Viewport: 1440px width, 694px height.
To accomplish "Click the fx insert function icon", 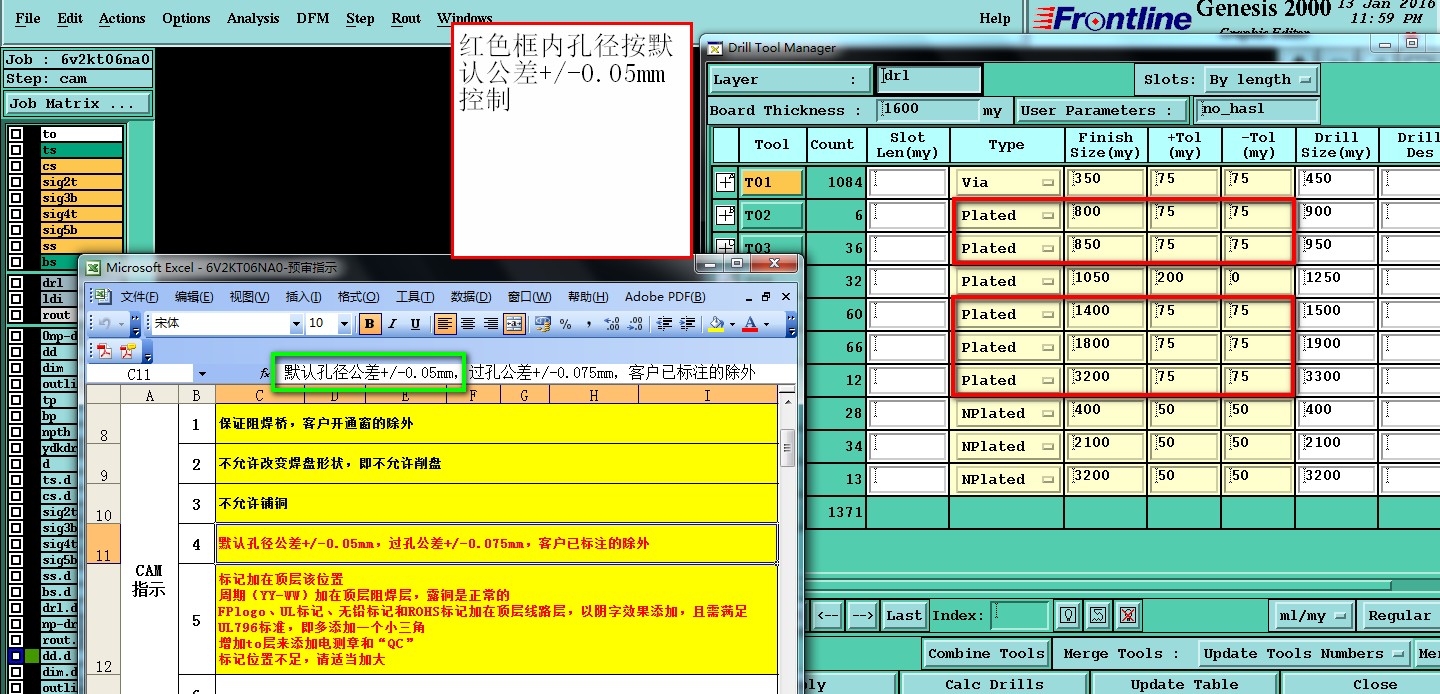I will point(265,373).
